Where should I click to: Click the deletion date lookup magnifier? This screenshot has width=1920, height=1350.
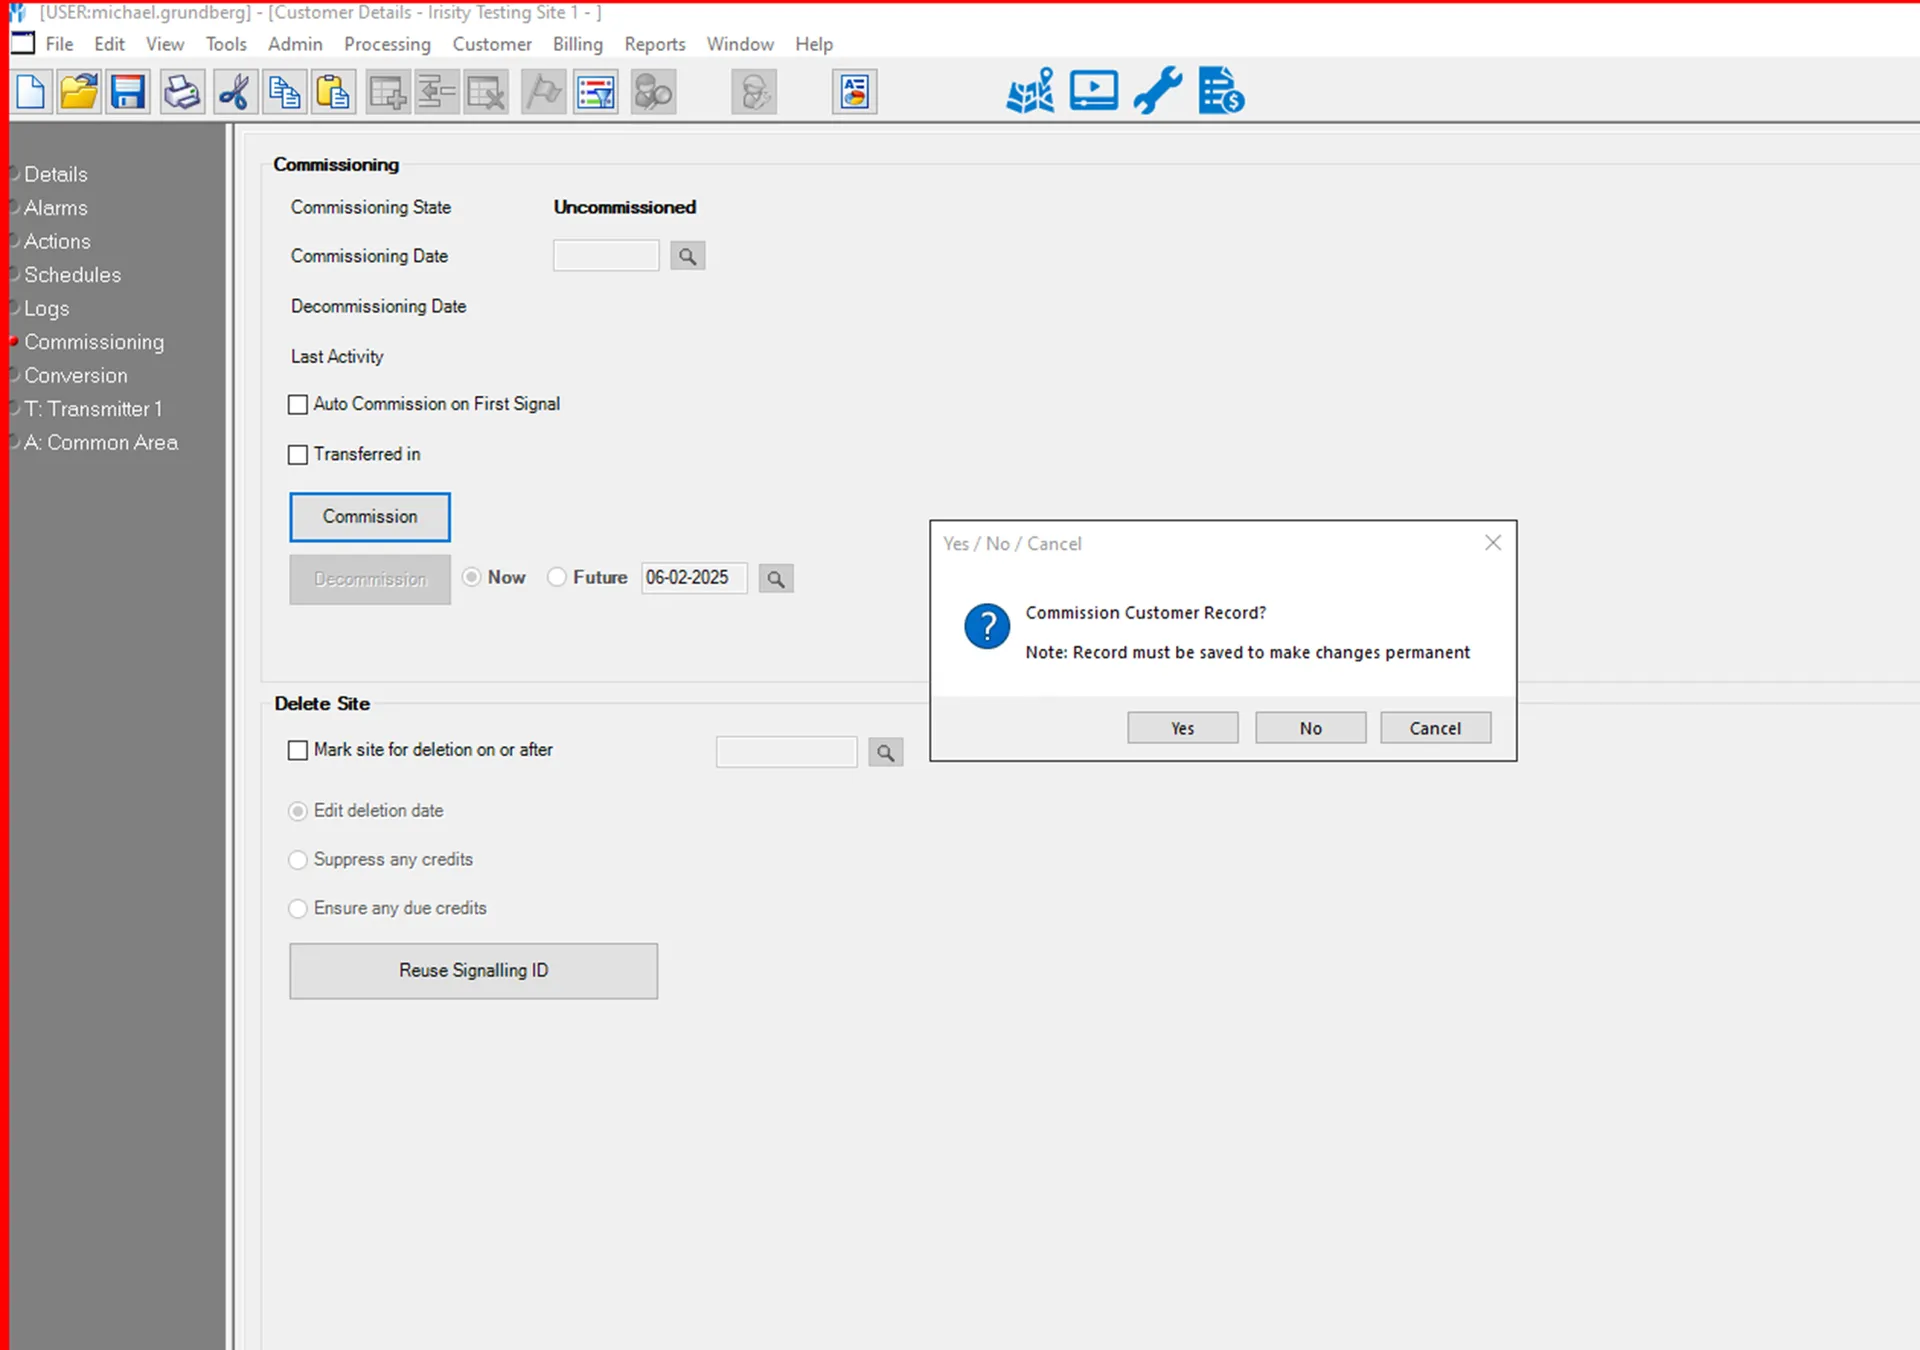885,752
